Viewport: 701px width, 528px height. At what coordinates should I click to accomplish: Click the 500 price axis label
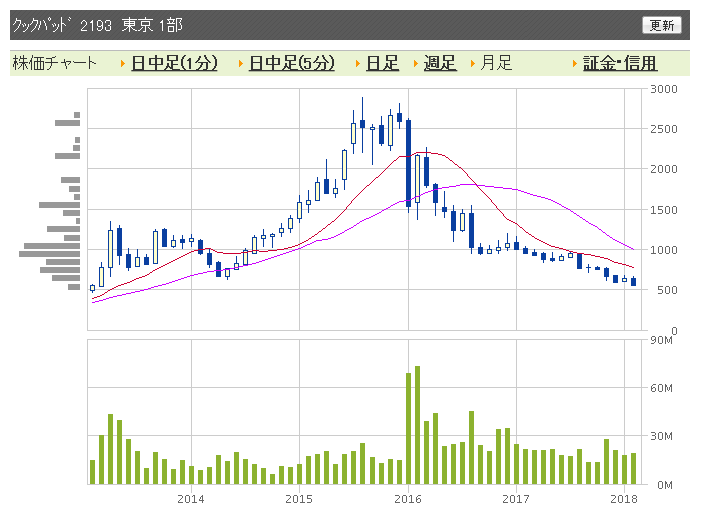(x=667, y=290)
